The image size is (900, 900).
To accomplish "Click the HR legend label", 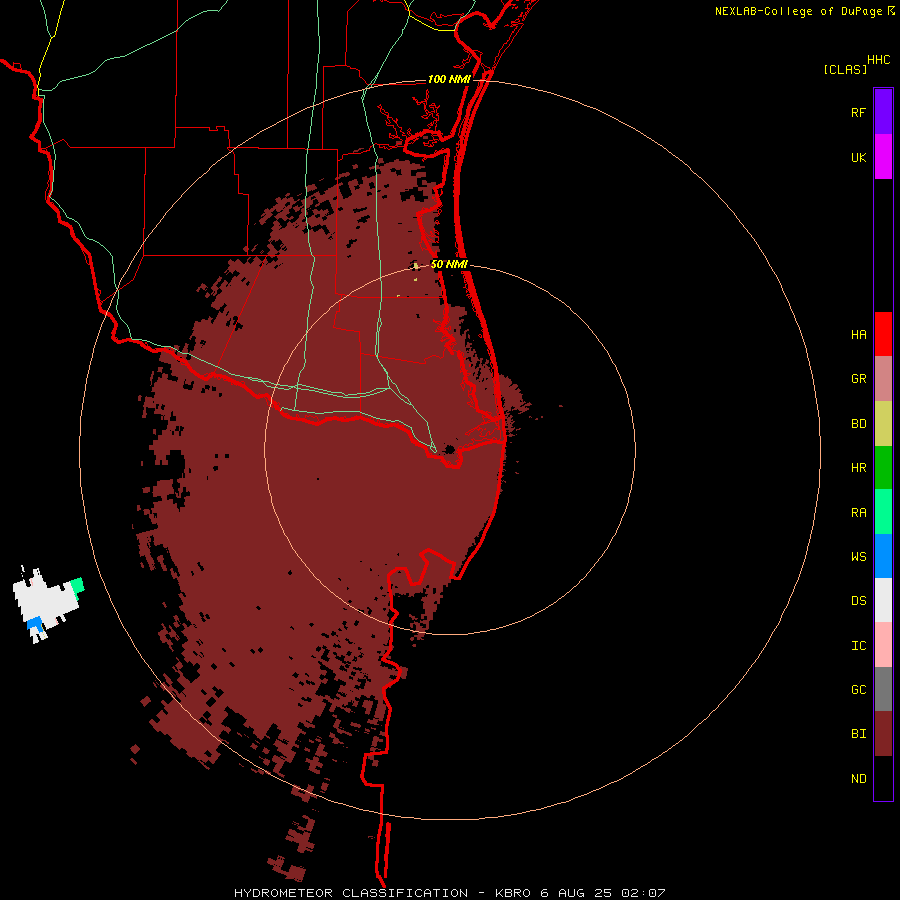I will tap(858, 468).
